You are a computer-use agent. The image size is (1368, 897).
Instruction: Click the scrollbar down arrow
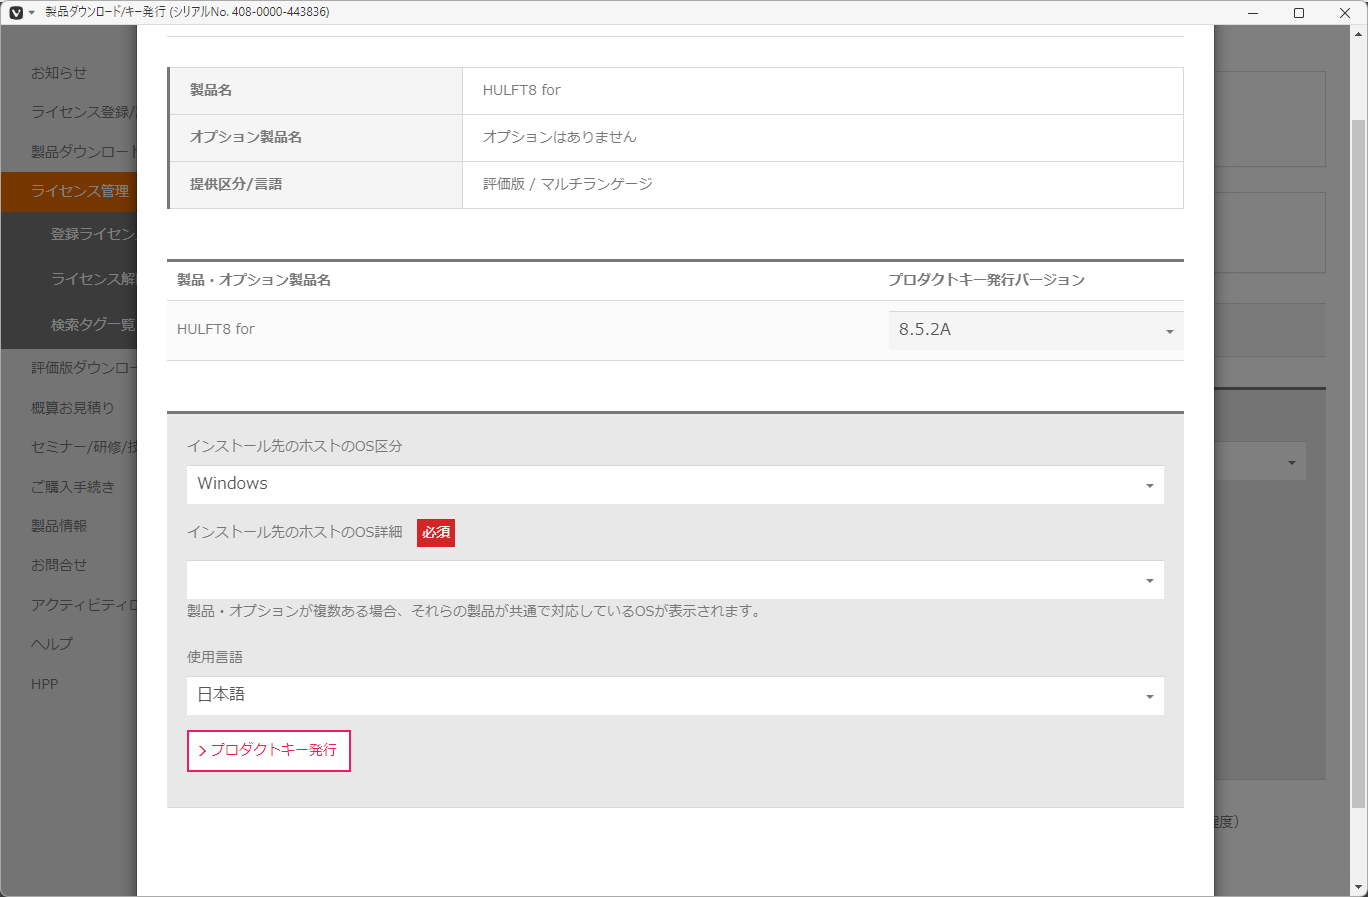tap(1358, 888)
